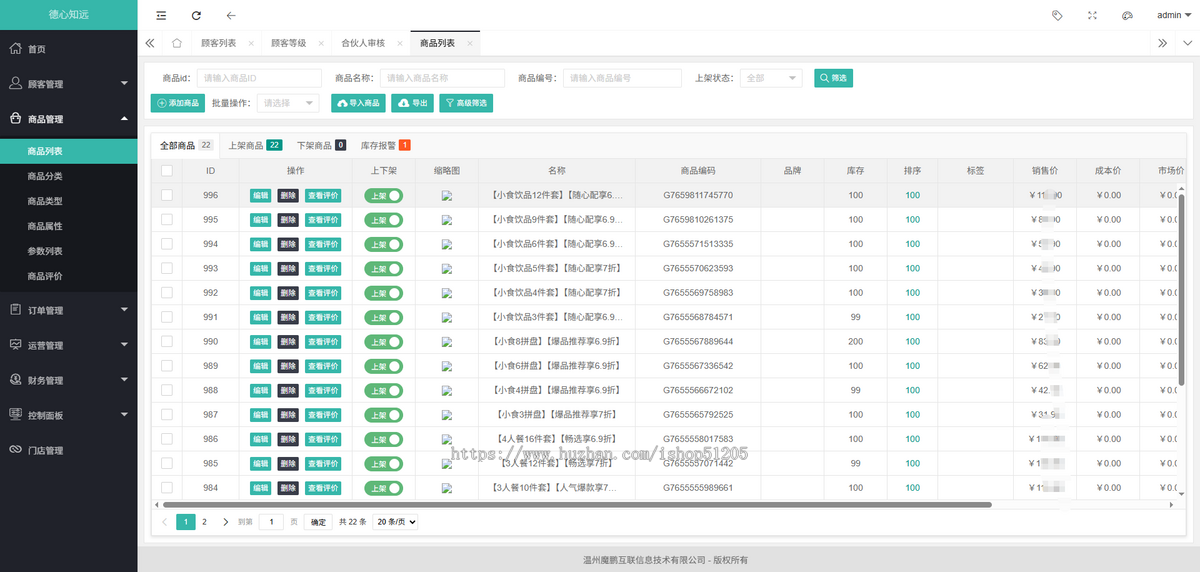
Task: Click the refresh icon in top bar
Action: click(196, 16)
